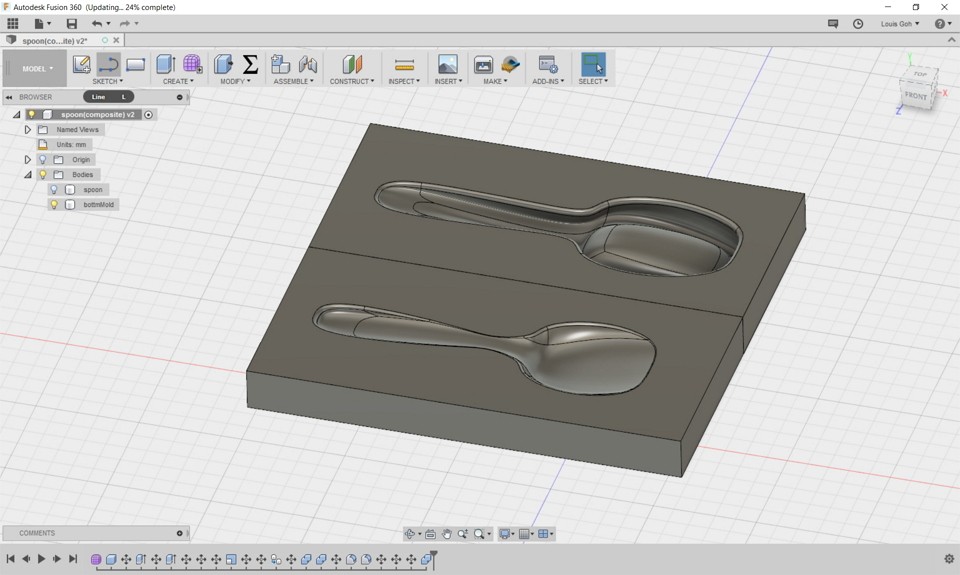
Task: Select the Offset Plane construct tool
Action: 352,64
